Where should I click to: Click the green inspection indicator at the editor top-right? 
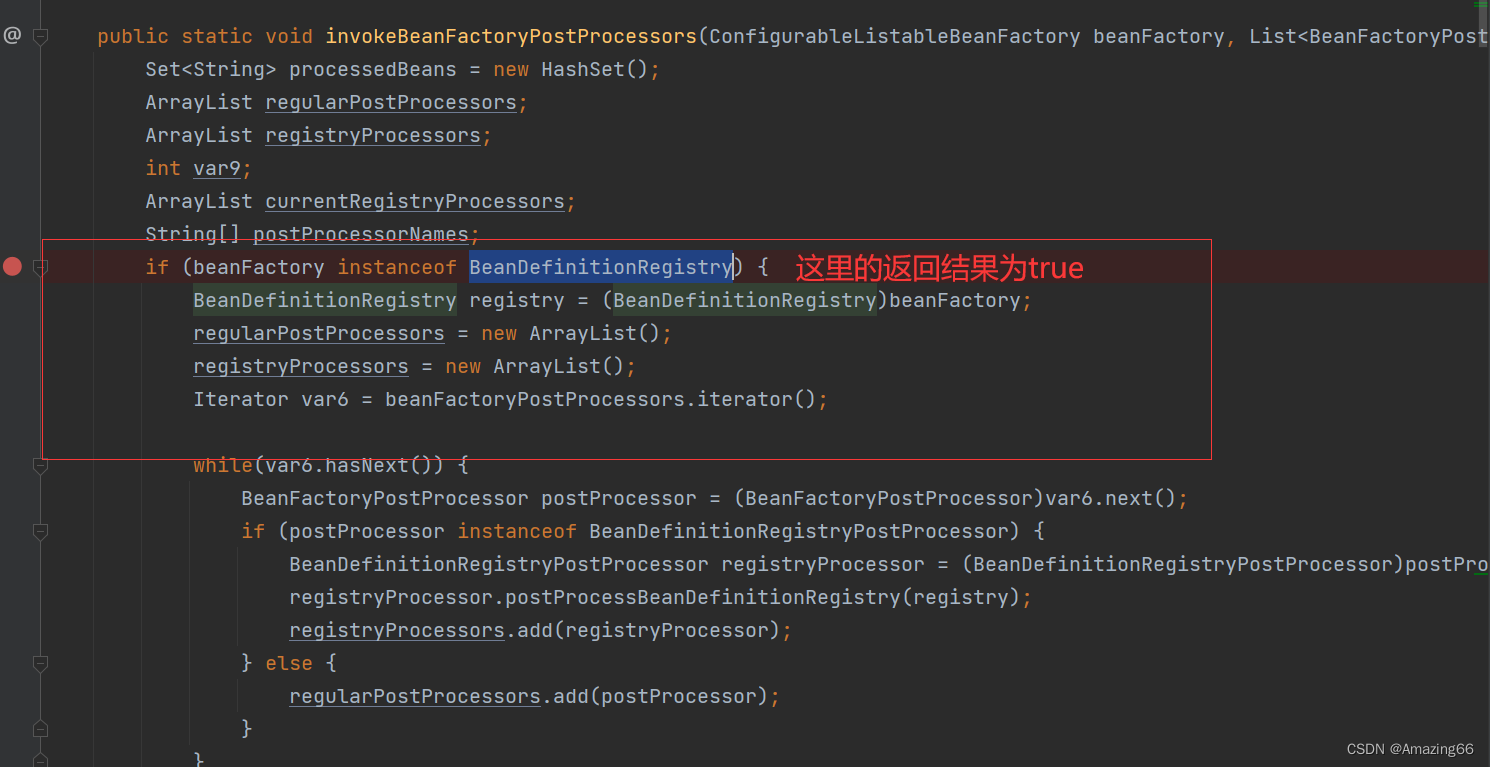pos(1481,5)
